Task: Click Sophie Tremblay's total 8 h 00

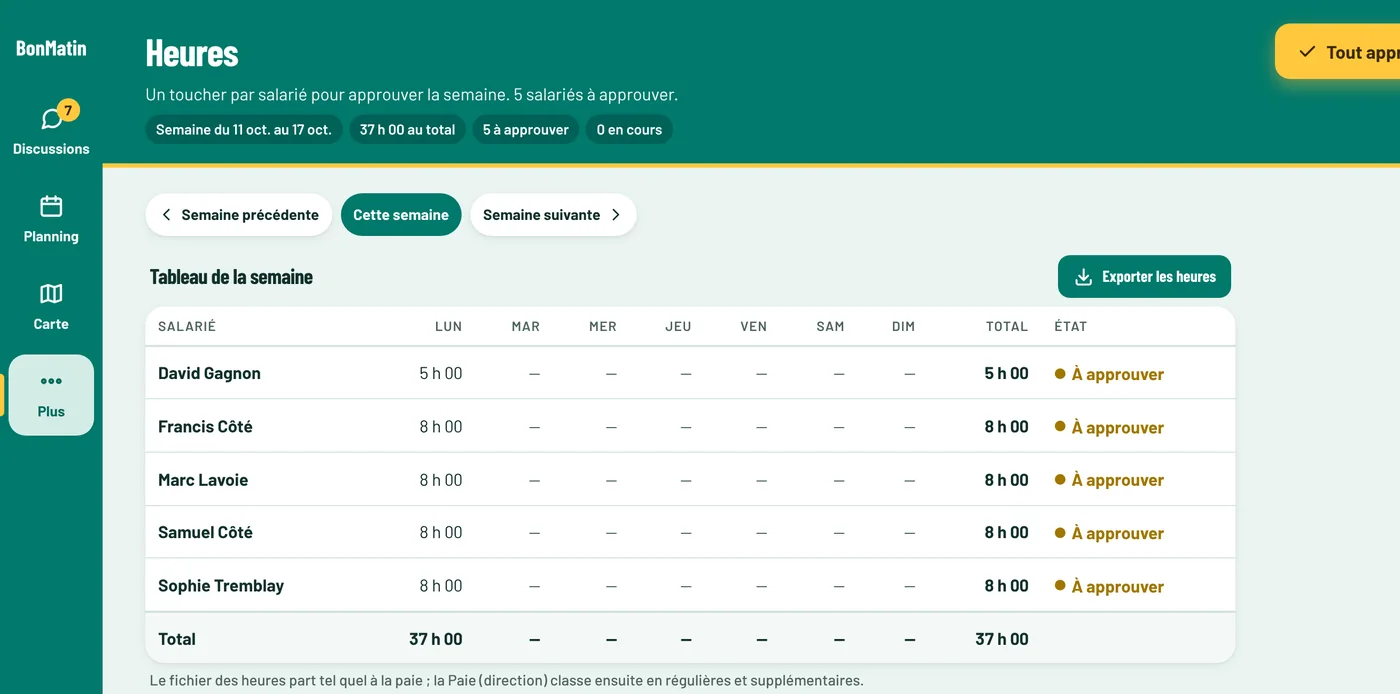Action: click(1006, 586)
